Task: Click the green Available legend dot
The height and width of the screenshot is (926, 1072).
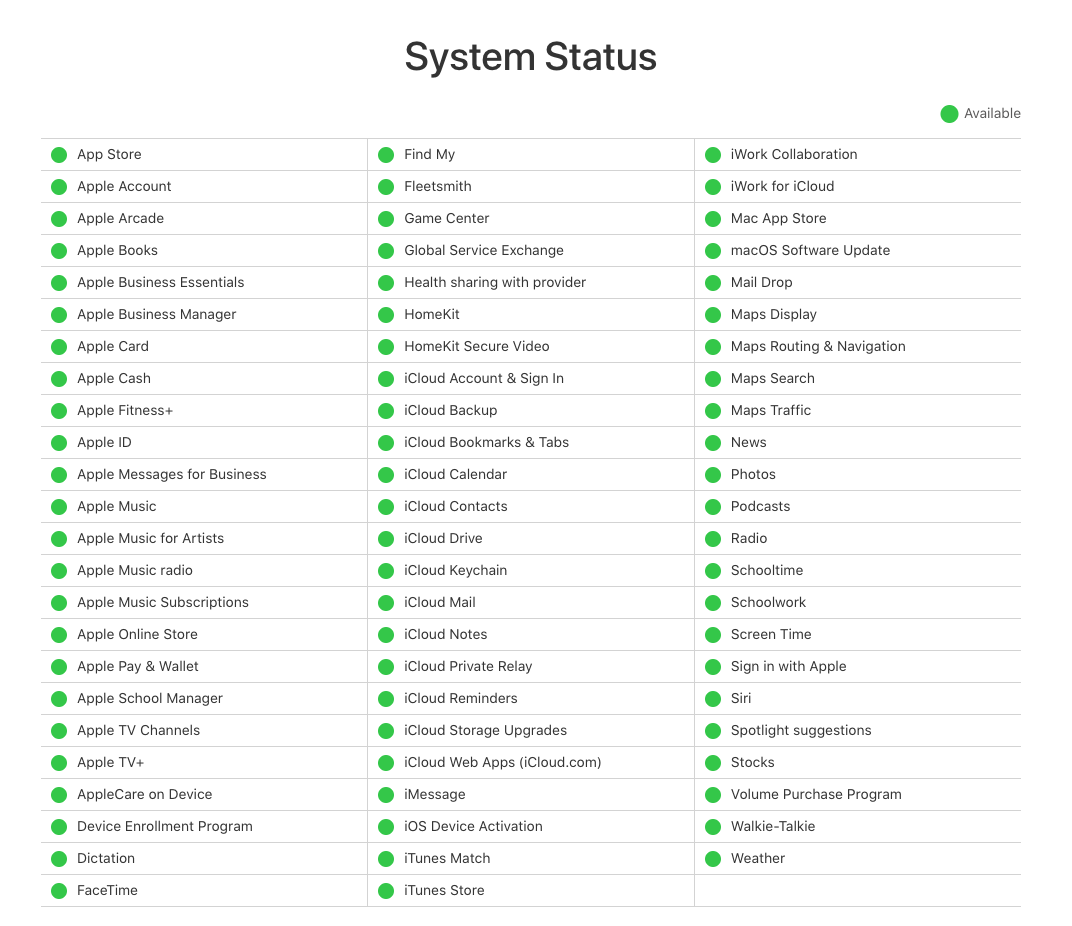Action: 949,114
